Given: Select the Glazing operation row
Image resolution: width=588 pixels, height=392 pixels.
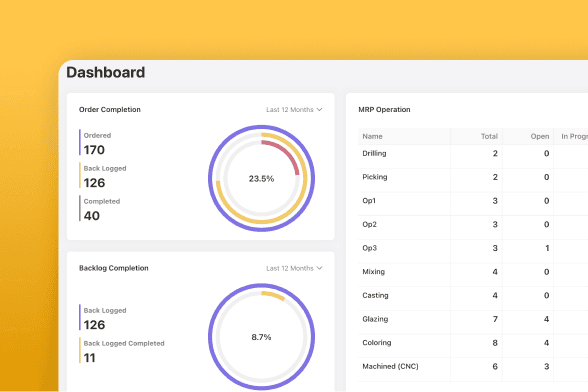Looking at the screenshot, I should [473, 319].
